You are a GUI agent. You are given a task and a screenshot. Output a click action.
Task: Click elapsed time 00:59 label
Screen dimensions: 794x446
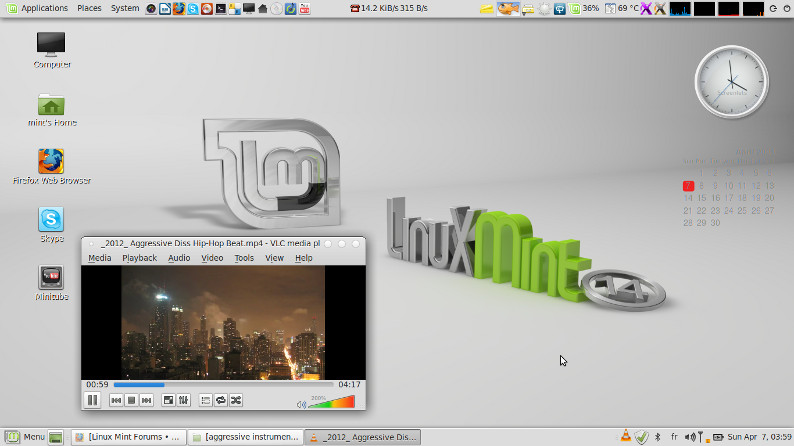[x=97, y=385]
